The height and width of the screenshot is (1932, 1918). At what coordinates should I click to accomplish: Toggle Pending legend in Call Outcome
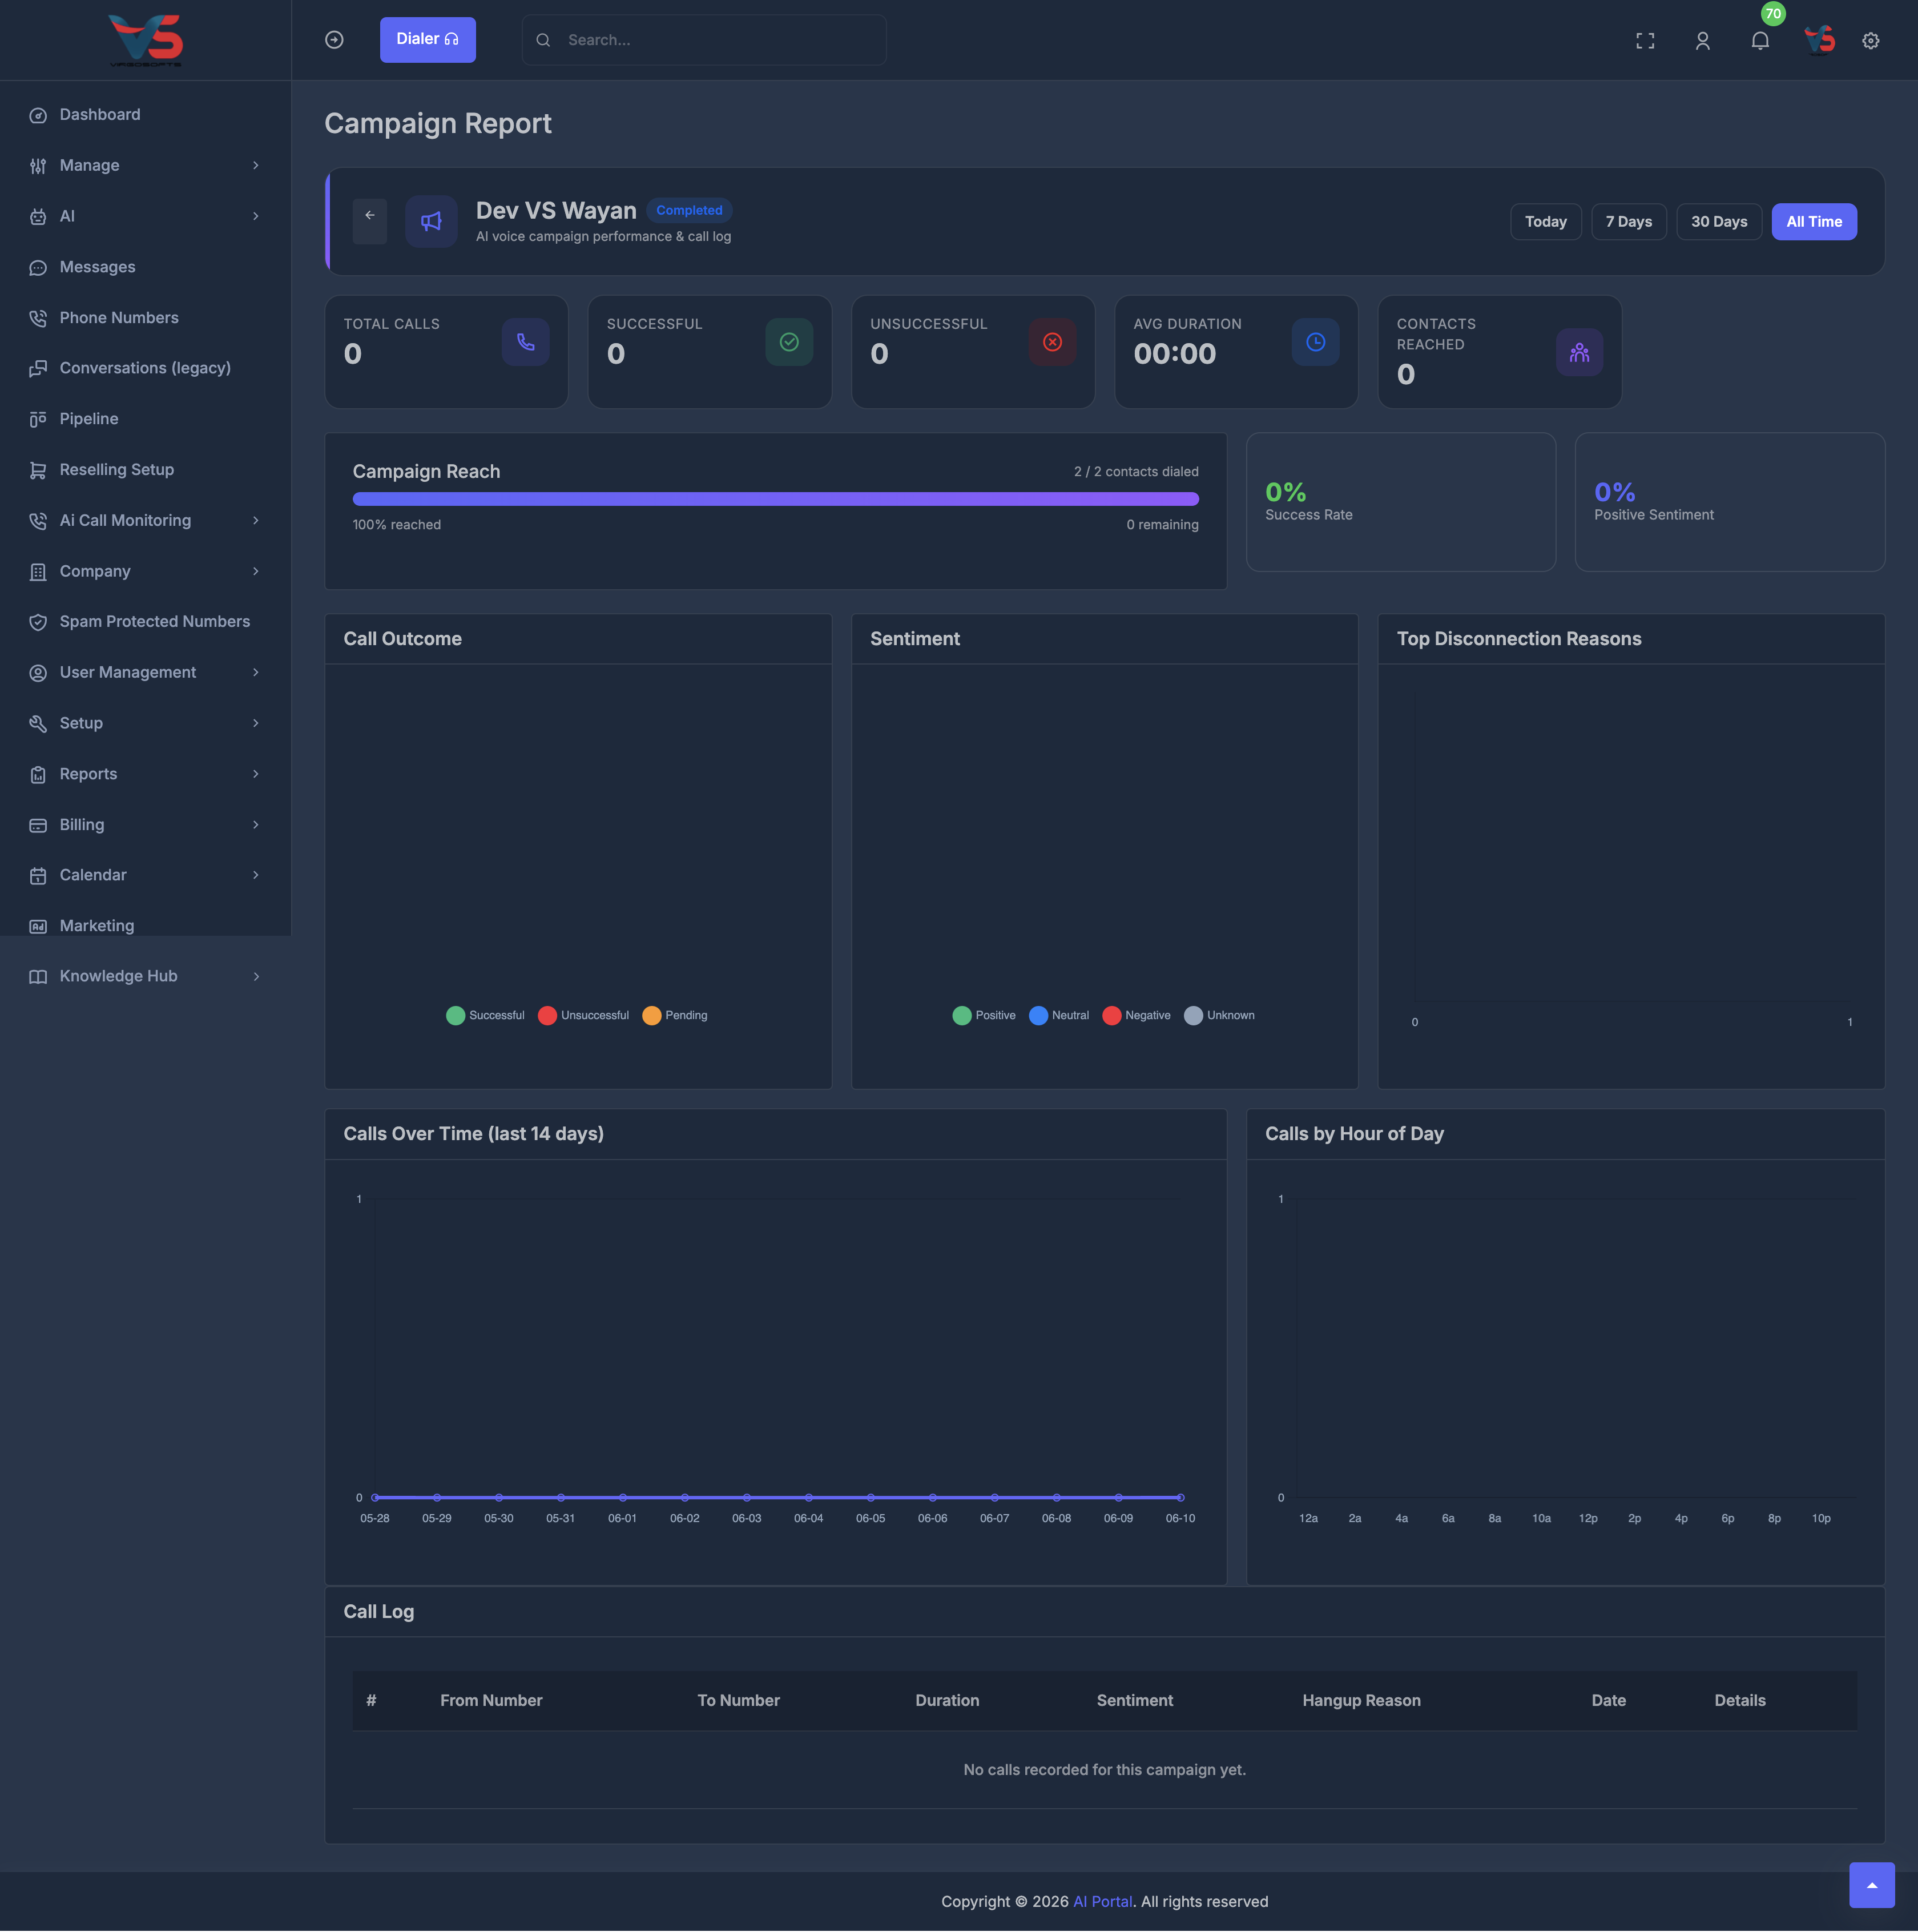tap(674, 1015)
